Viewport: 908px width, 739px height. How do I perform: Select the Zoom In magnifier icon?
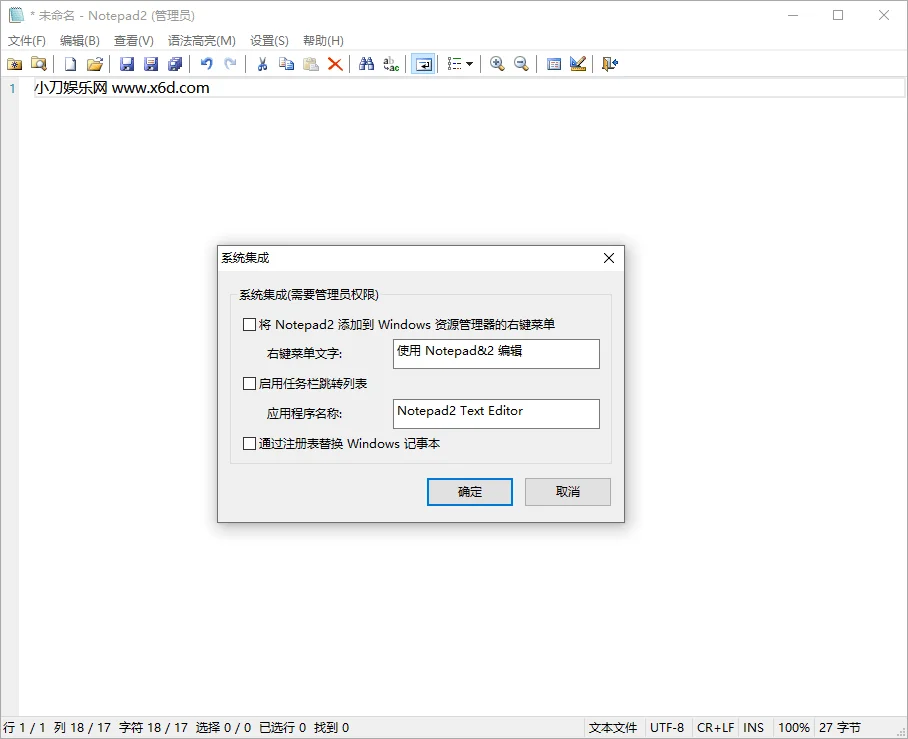[x=497, y=63]
